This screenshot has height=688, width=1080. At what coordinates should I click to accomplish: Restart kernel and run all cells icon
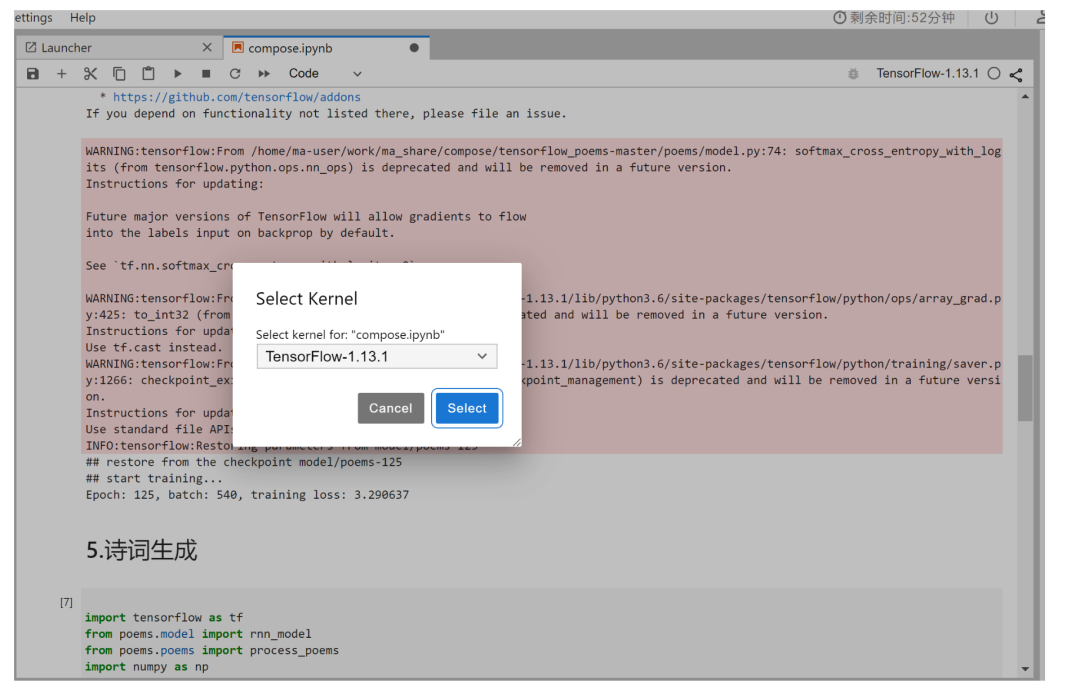264,74
